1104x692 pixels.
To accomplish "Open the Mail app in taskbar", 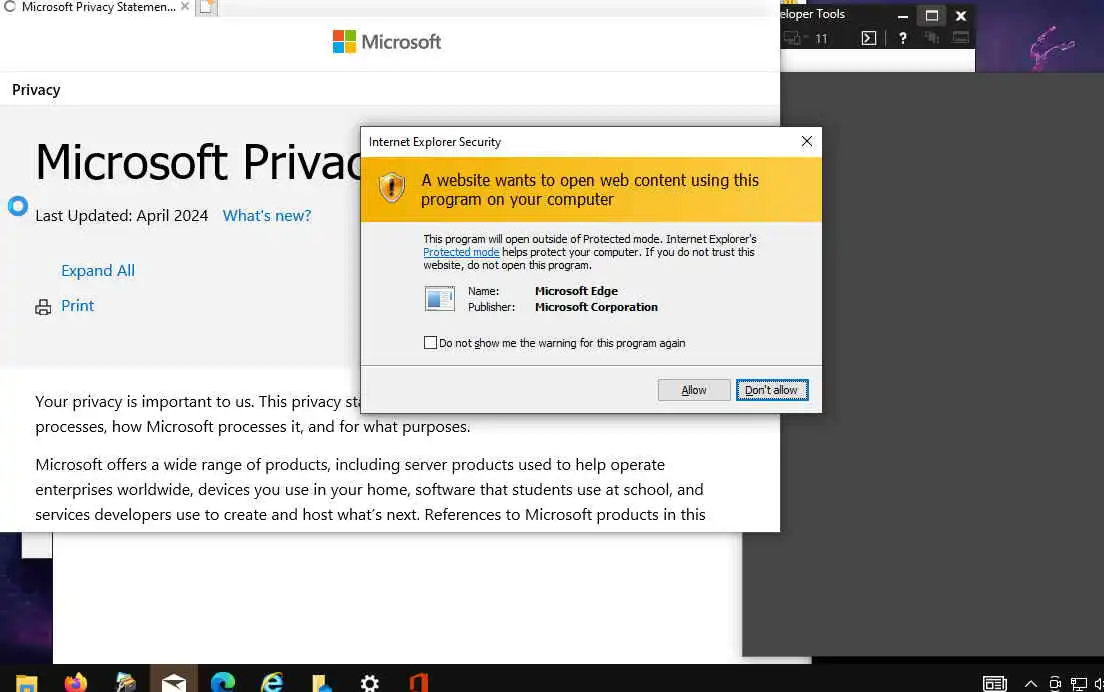I will pos(174,681).
